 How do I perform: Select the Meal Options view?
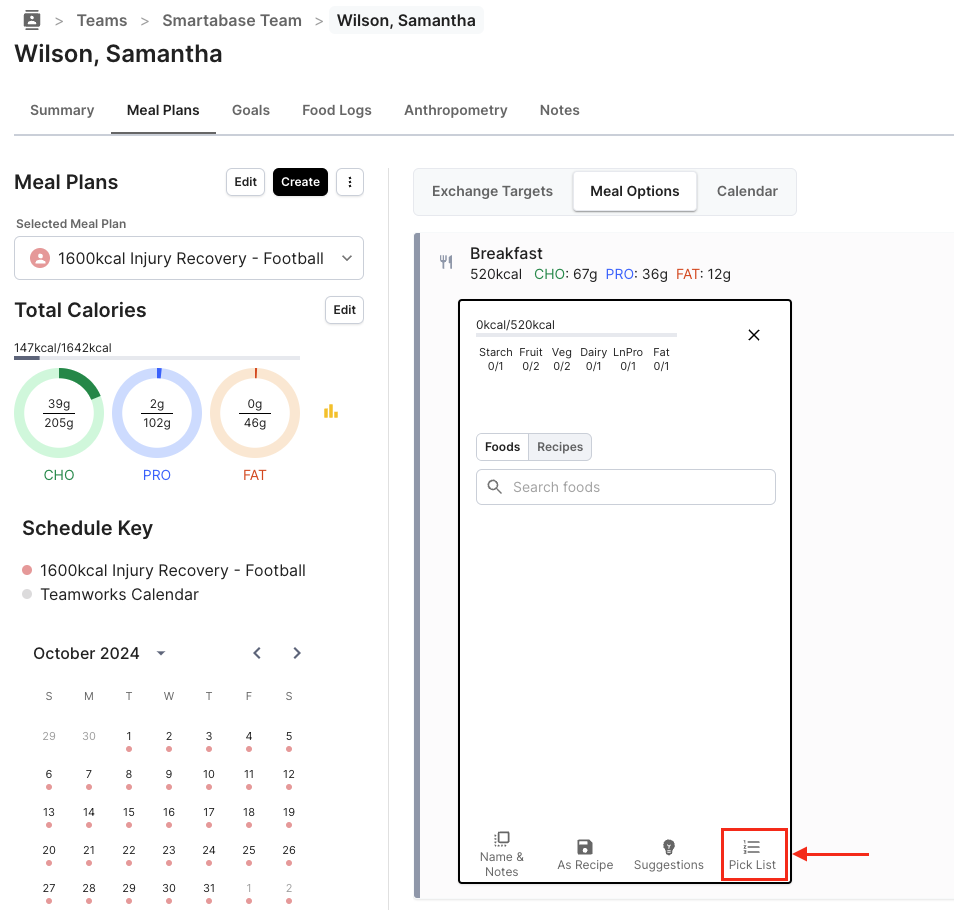[x=635, y=191]
